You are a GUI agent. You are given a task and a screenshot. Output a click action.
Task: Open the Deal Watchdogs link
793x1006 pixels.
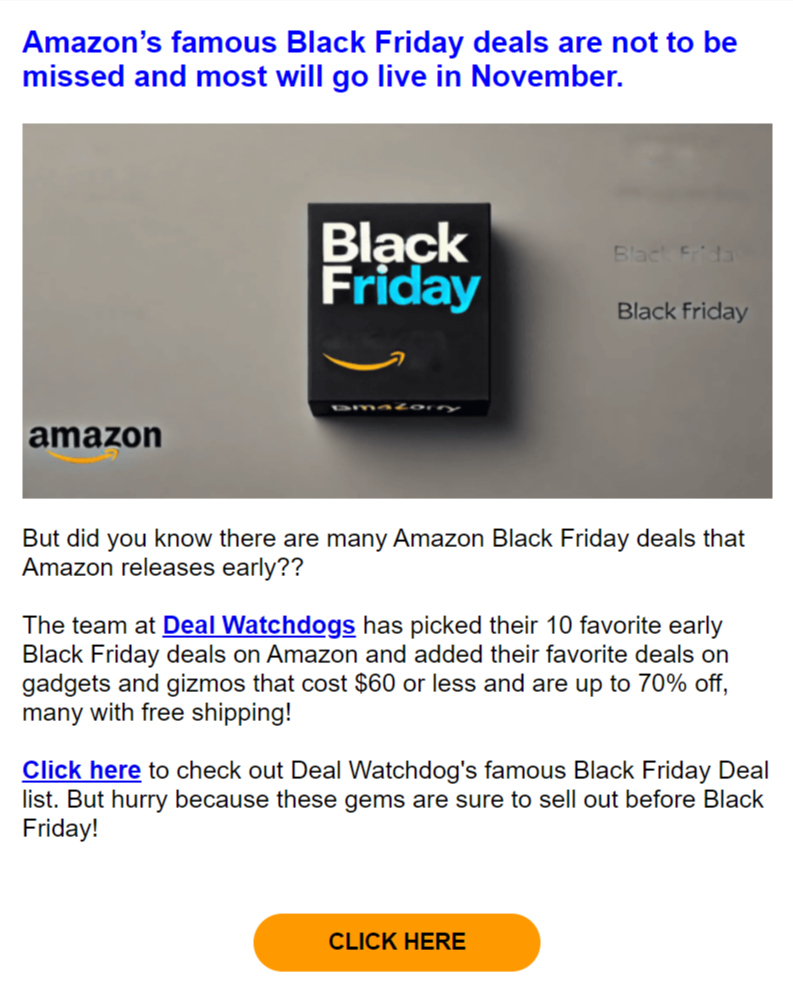pyautogui.click(x=259, y=626)
